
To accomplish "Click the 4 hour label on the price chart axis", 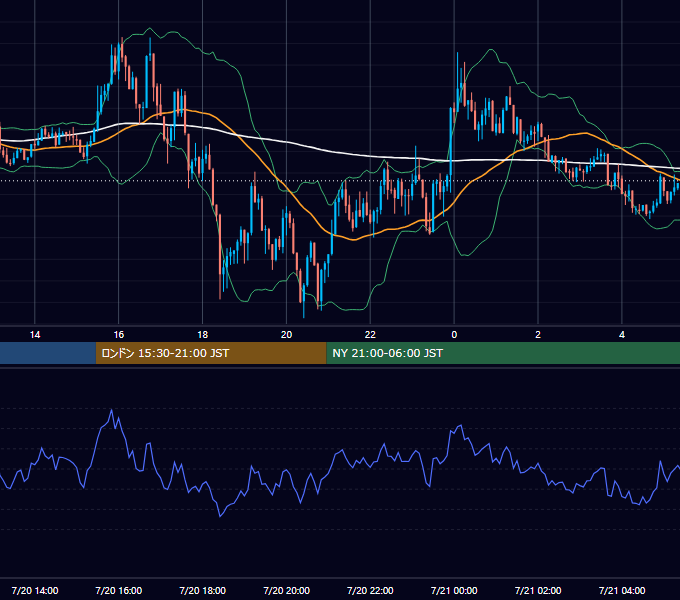I will (622, 335).
